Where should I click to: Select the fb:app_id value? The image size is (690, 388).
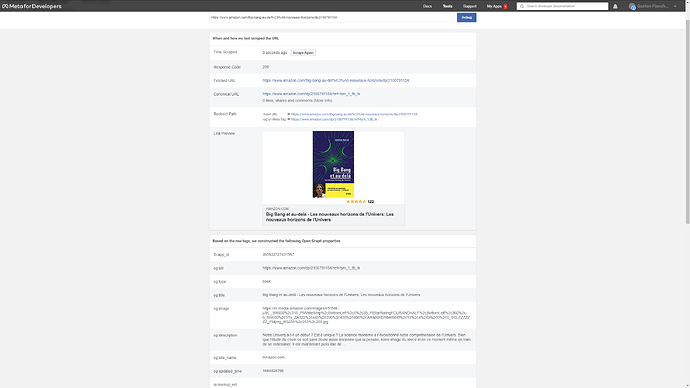tap(278, 255)
